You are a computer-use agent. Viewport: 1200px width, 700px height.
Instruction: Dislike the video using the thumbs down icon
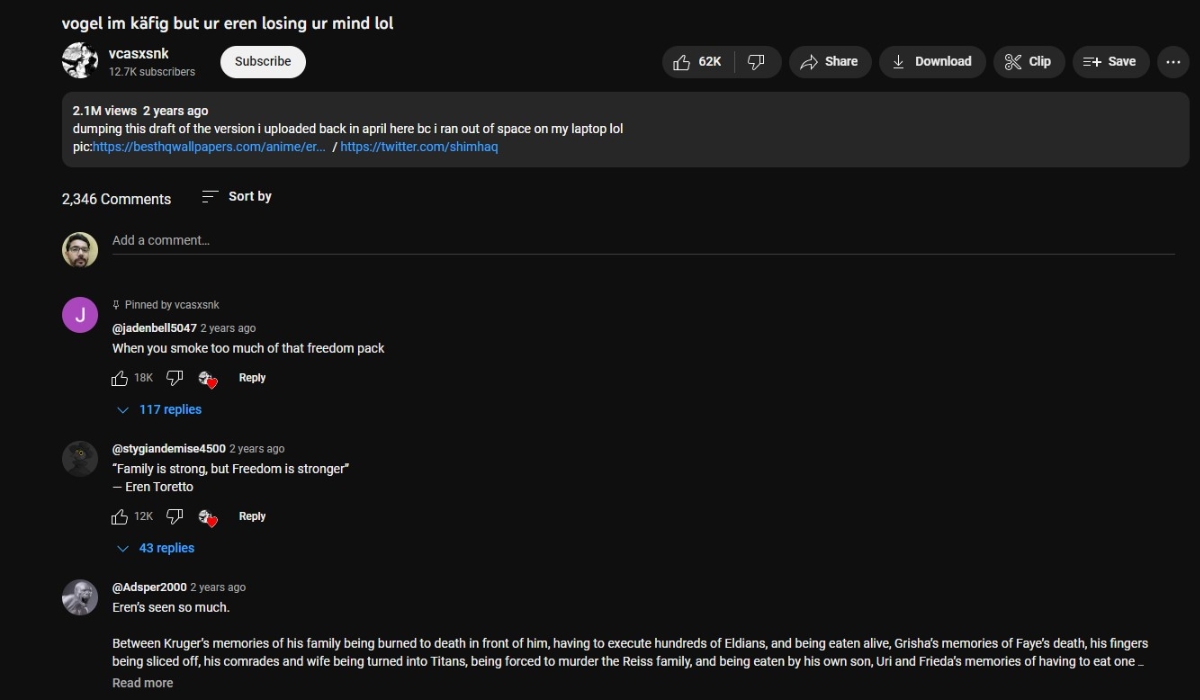pyautogui.click(x=757, y=61)
